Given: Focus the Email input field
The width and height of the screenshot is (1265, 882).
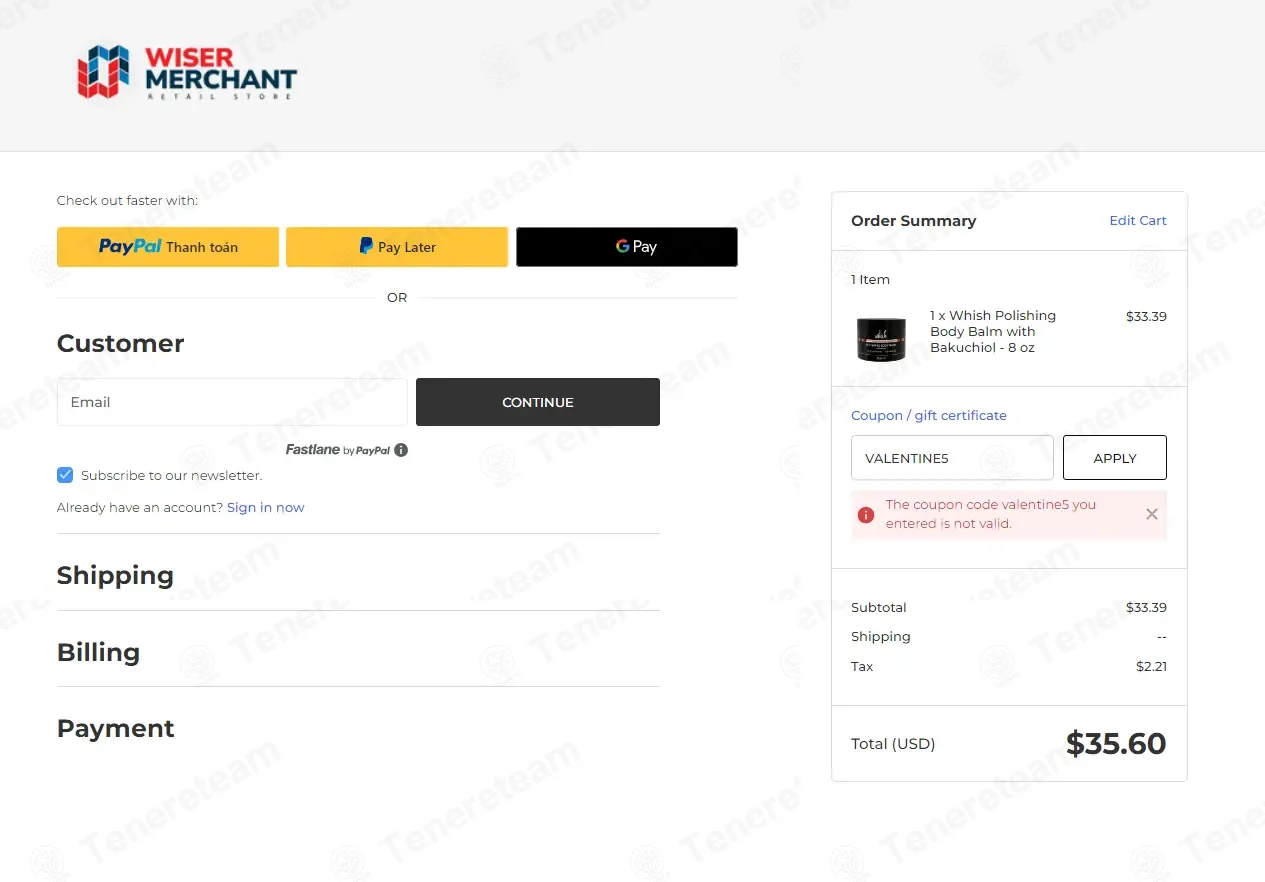Looking at the screenshot, I should 232,402.
